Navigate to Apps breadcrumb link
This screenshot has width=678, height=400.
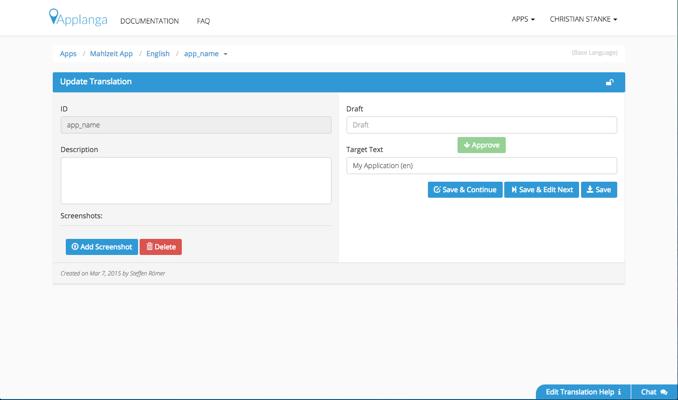coord(68,54)
